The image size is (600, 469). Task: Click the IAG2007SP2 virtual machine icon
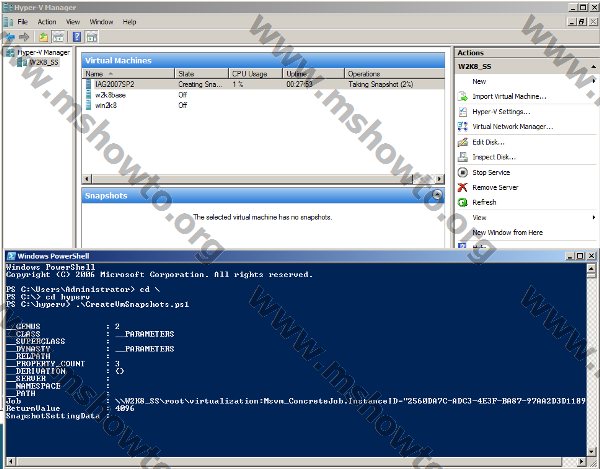(x=88, y=84)
